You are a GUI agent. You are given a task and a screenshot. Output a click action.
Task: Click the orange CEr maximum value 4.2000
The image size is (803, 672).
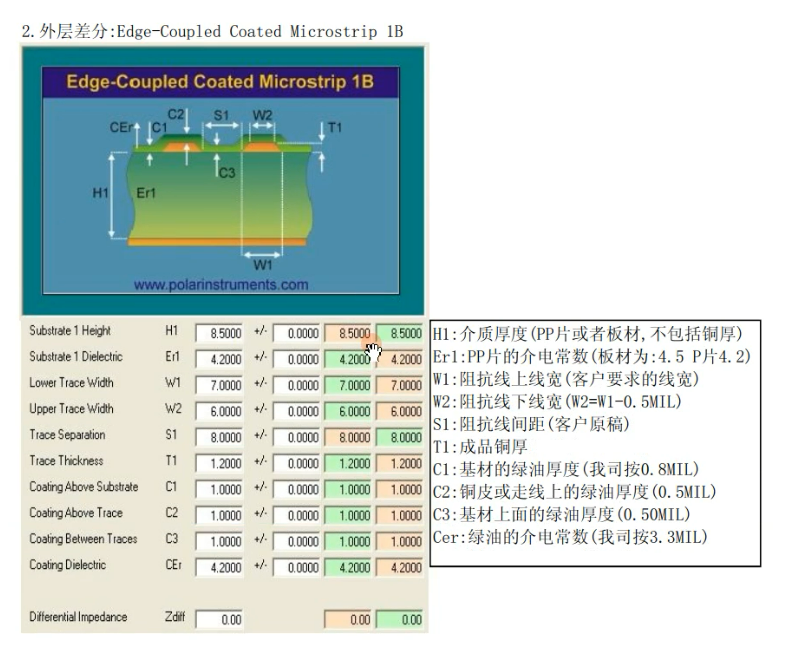pyautogui.click(x=400, y=568)
